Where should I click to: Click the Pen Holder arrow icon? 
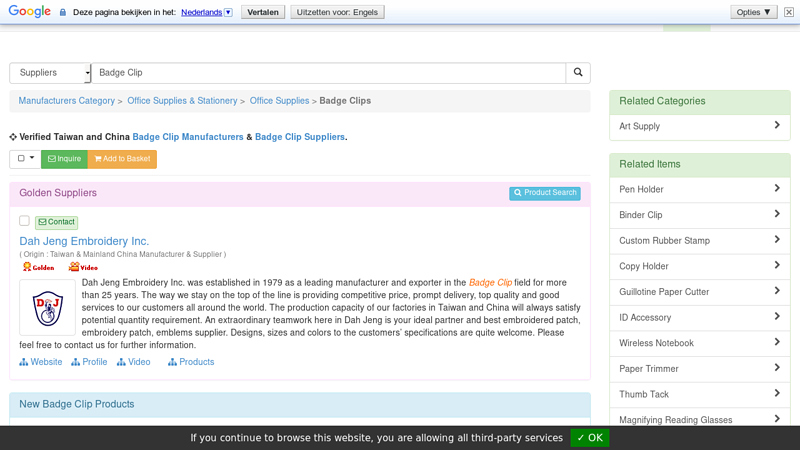pyautogui.click(x=777, y=189)
